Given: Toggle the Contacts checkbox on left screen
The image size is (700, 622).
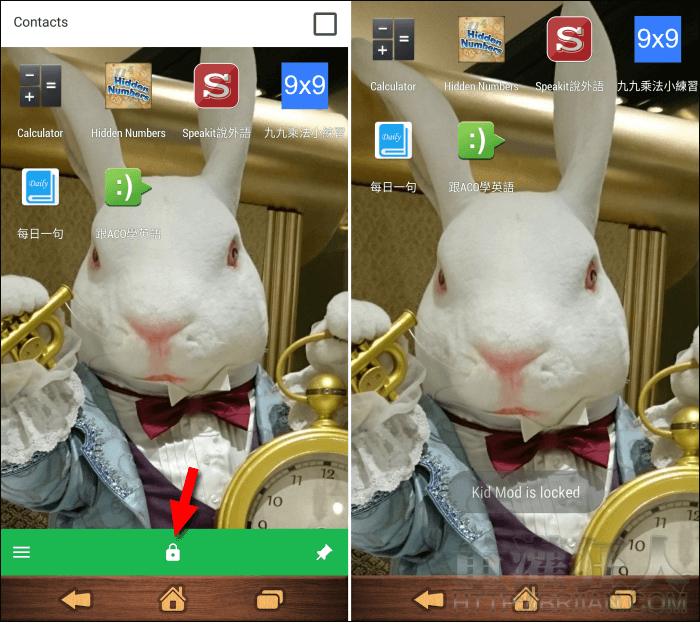Looking at the screenshot, I should 325,24.
